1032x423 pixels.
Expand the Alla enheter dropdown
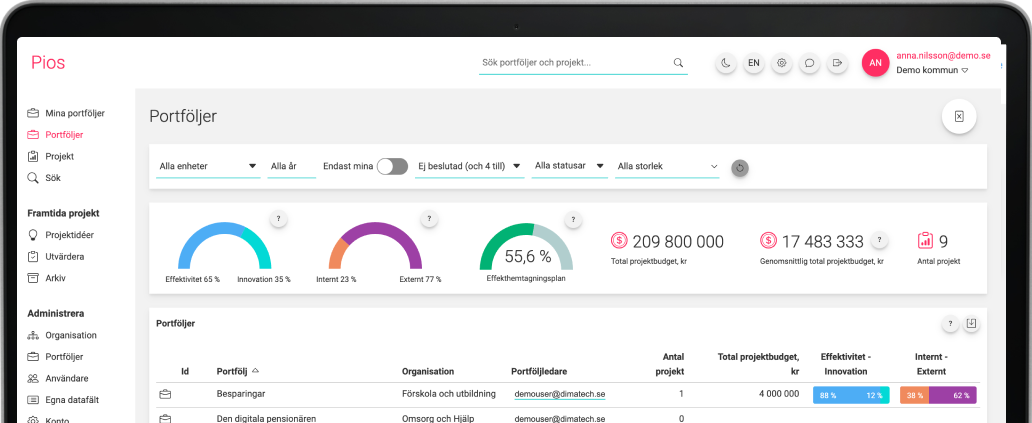(208, 166)
